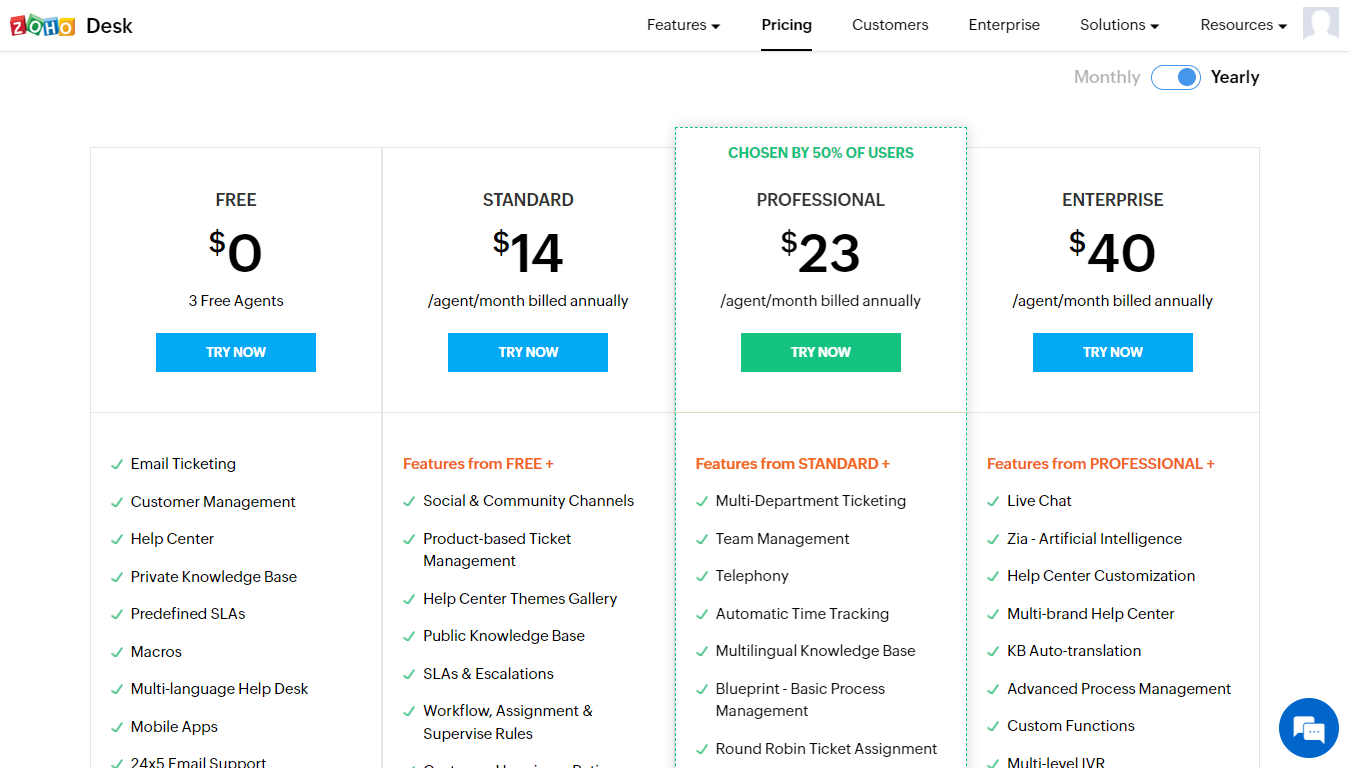
Task: Click Blueprint - Basic Process Management
Action: tap(800, 700)
